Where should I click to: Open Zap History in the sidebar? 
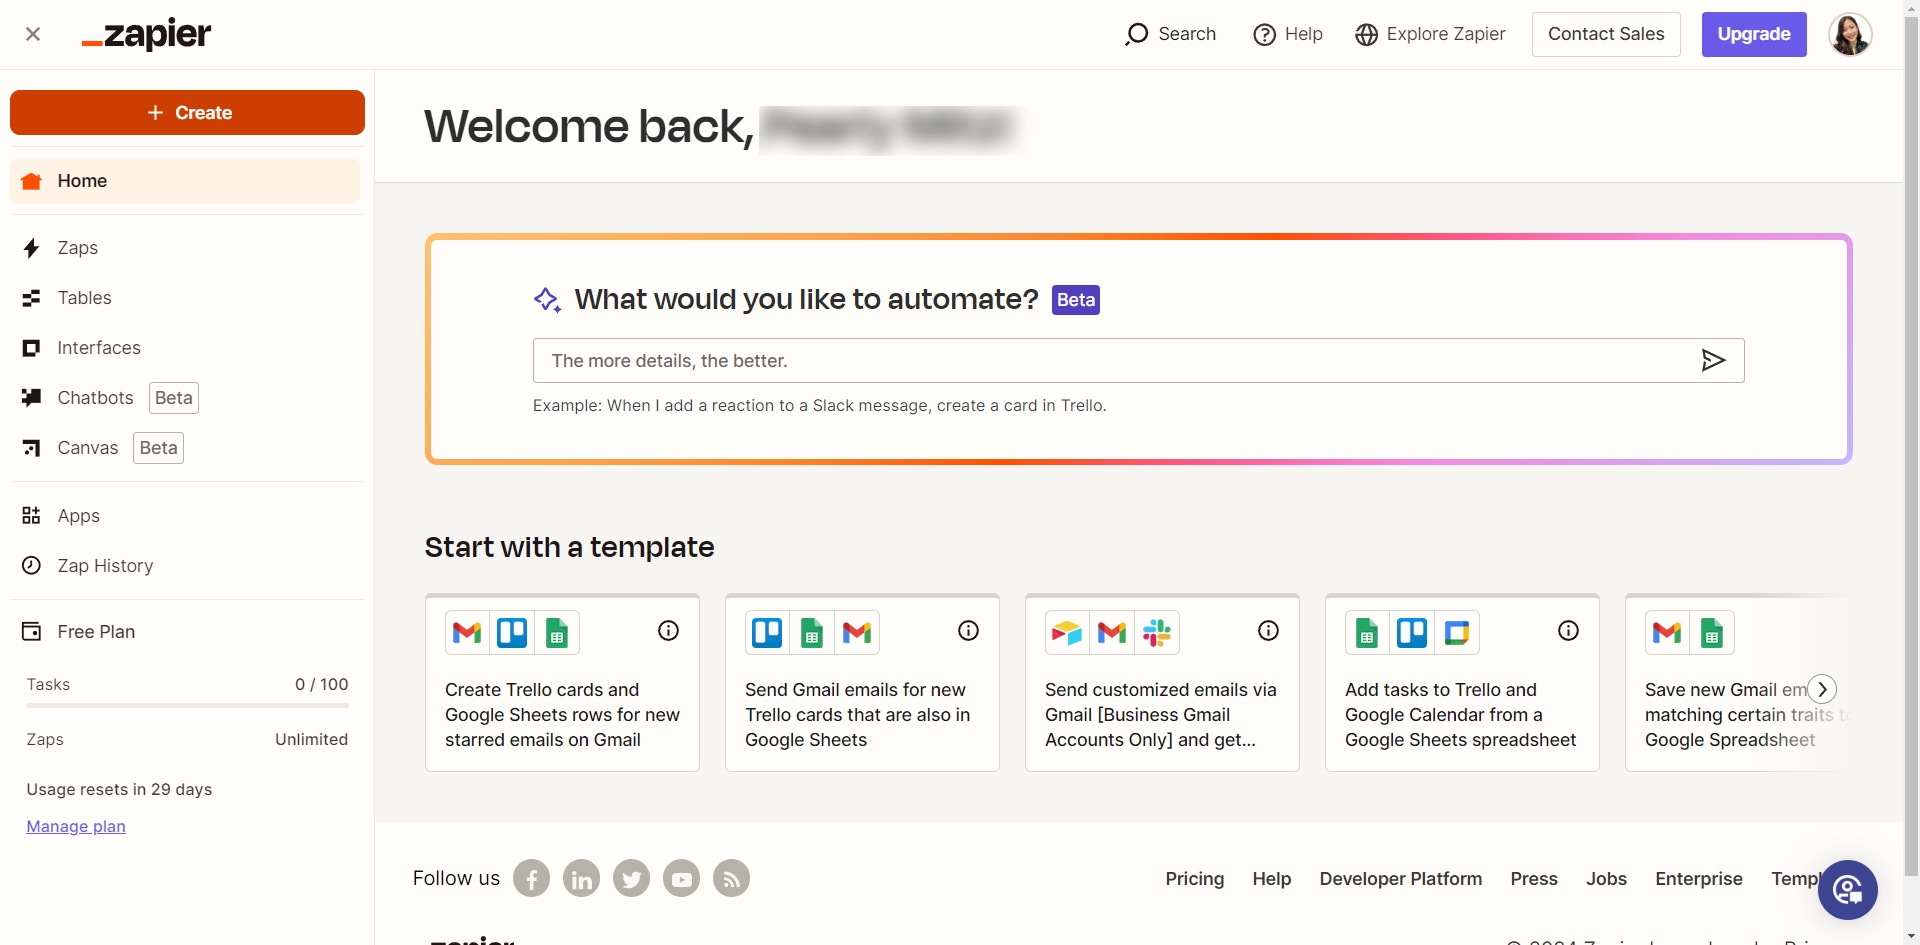point(105,566)
